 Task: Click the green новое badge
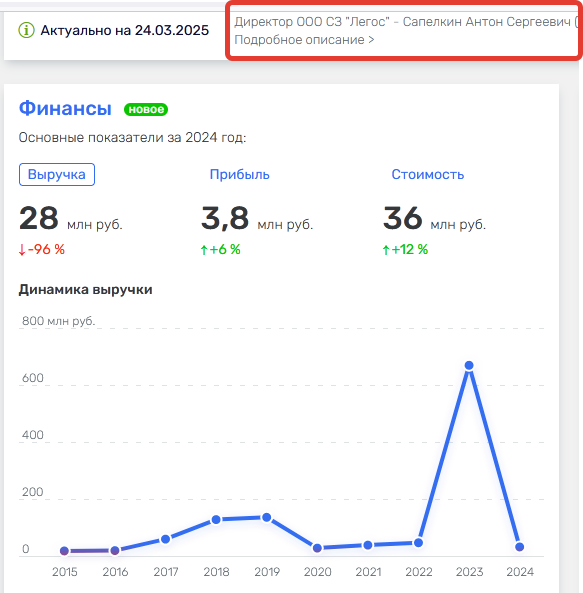point(146,109)
